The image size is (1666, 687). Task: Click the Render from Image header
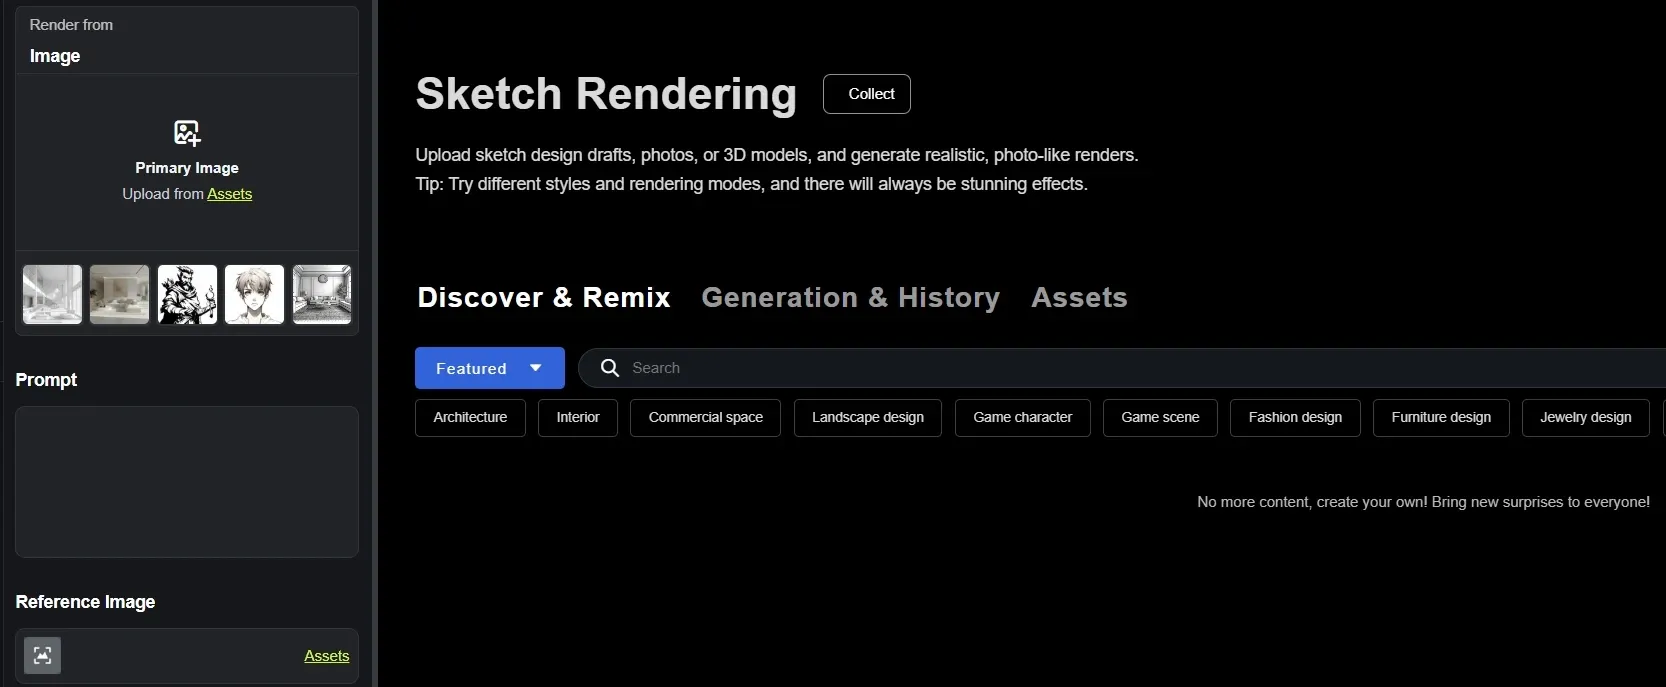[187, 40]
